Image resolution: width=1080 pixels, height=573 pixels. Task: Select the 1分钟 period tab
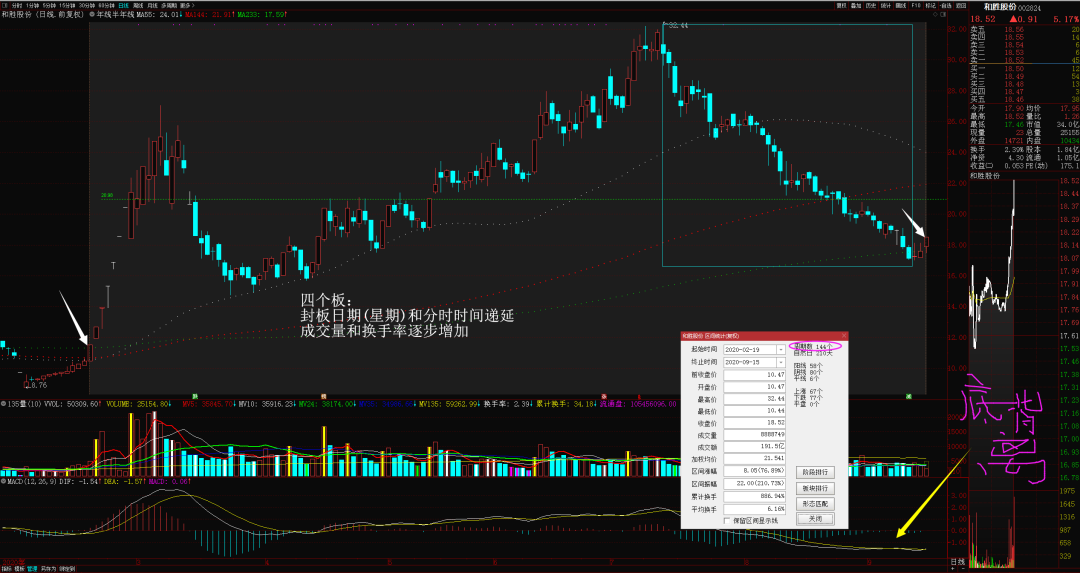(32, 6)
